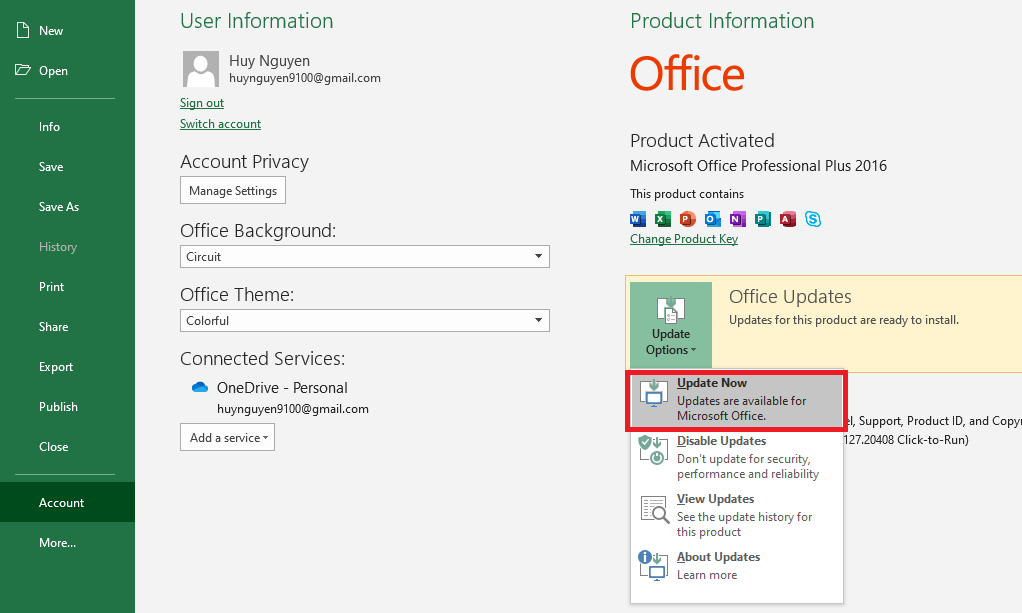Click the Excel application icon
The height and width of the screenshot is (613, 1022).
(x=662, y=219)
